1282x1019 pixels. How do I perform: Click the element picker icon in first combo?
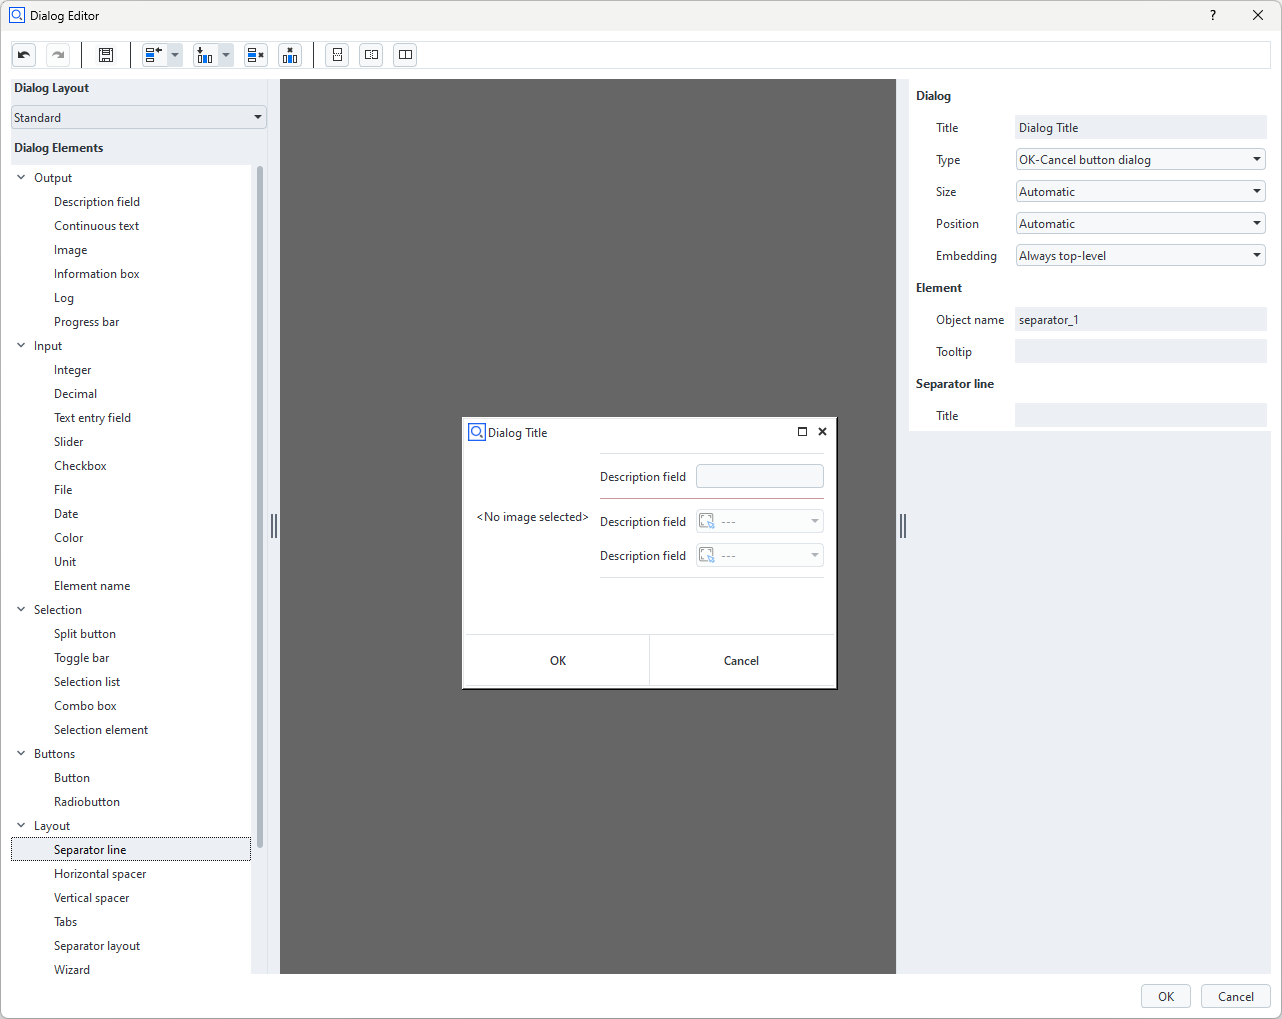tap(707, 521)
